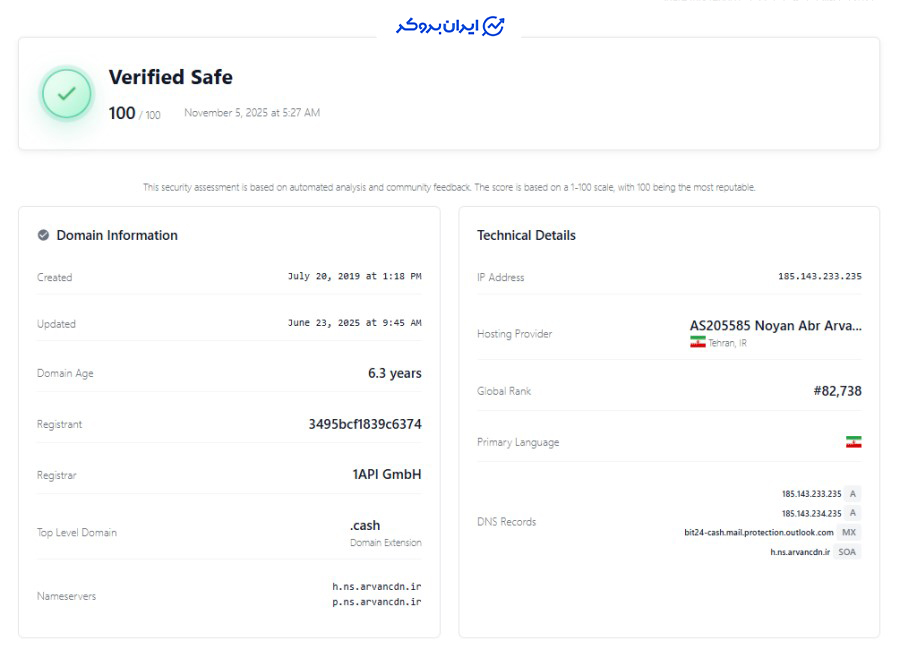This screenshot has height=658, width=900.
Task: Click the Primary Language flag icon
Action: point(853,442)
